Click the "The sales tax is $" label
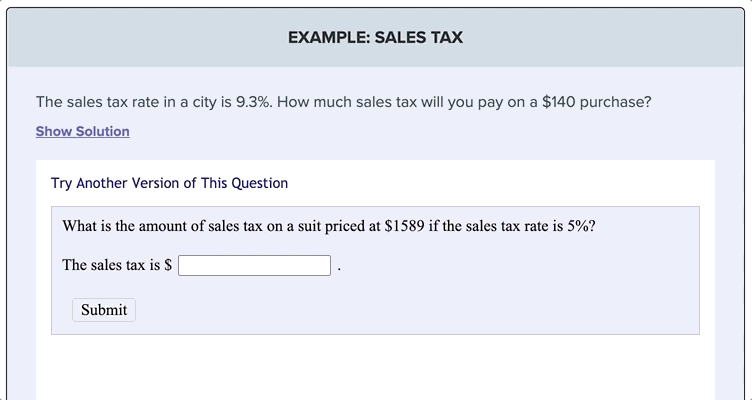Image resolution: width=752 pixels, height=400 pixels. coord(117,265)
